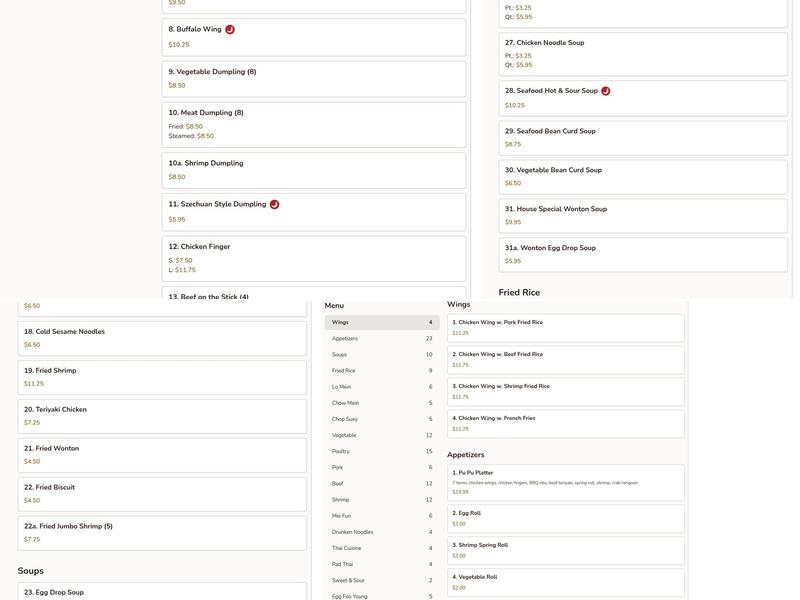The width and height of the screenshot is (800, 600).
Task: Open the Pad Thai category
Action: pos(382,564)
